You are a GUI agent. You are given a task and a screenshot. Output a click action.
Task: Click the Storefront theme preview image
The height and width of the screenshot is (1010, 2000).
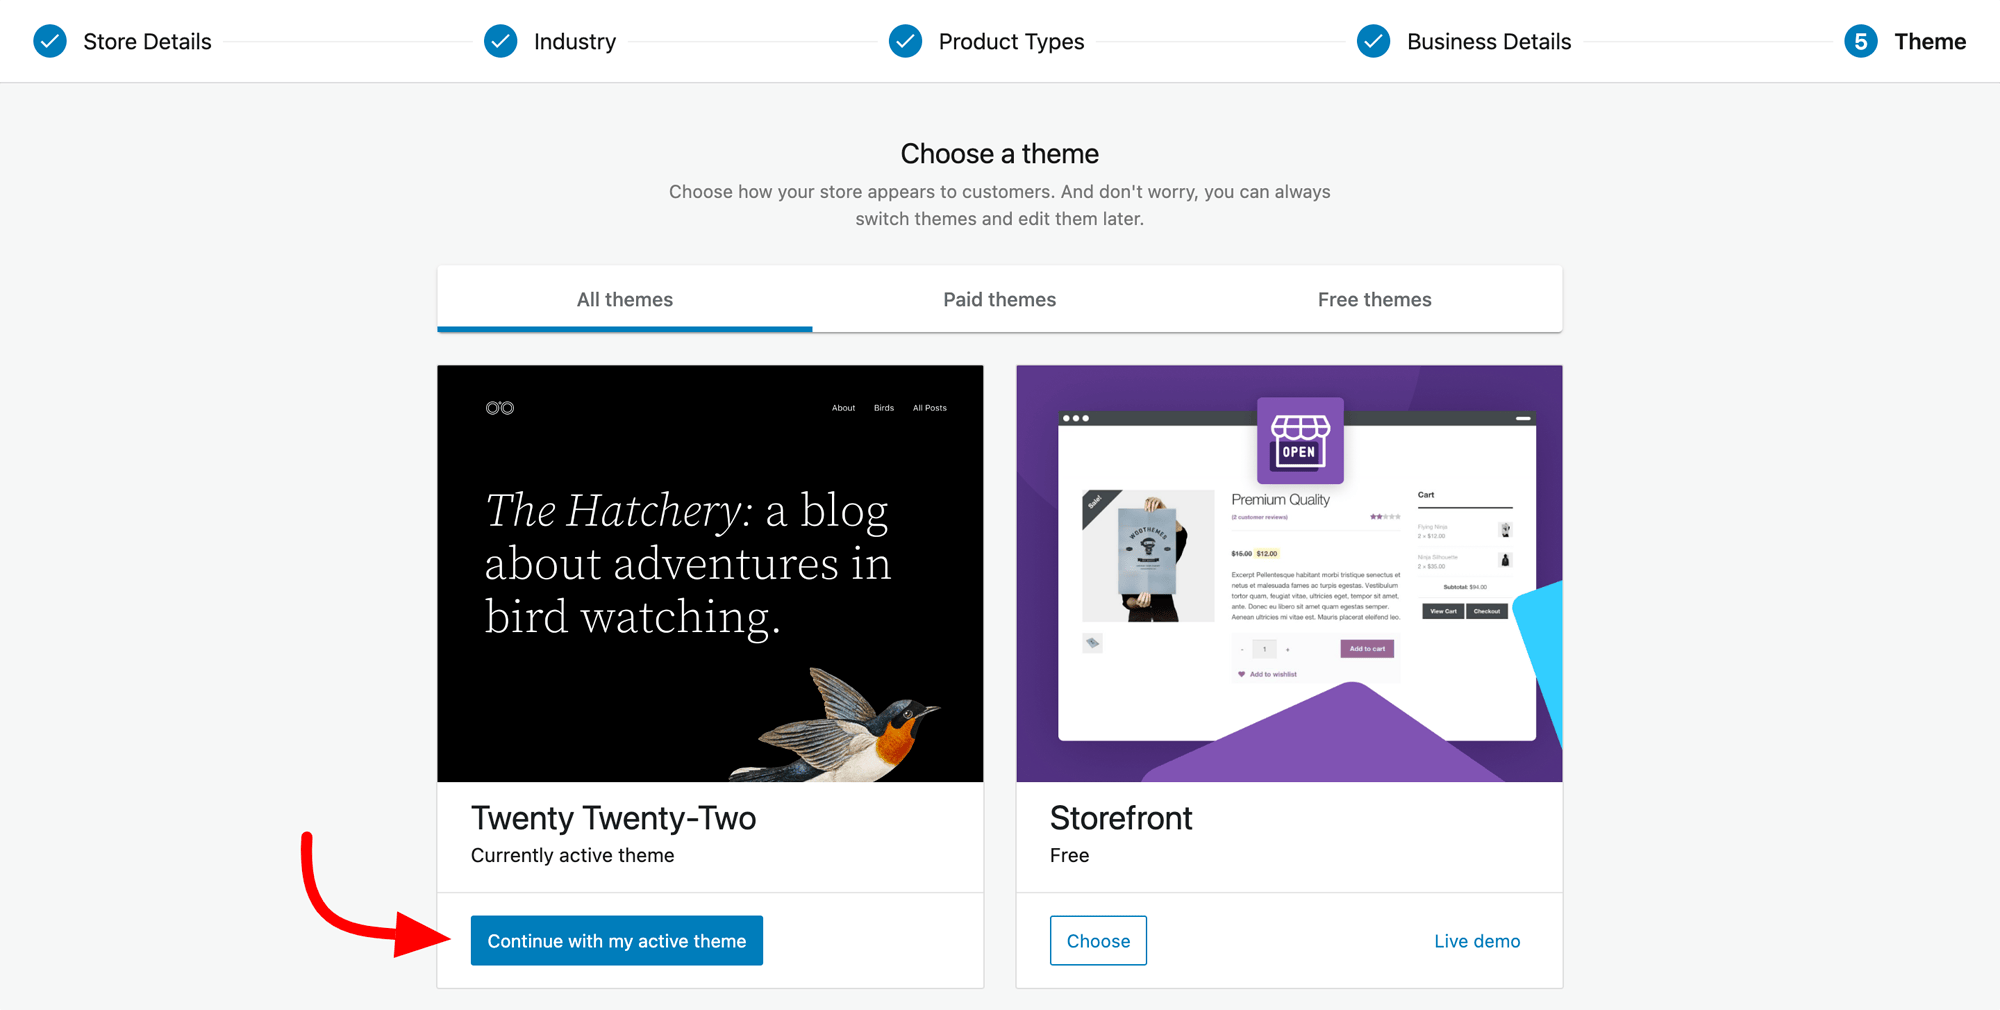coord(1289,573)
